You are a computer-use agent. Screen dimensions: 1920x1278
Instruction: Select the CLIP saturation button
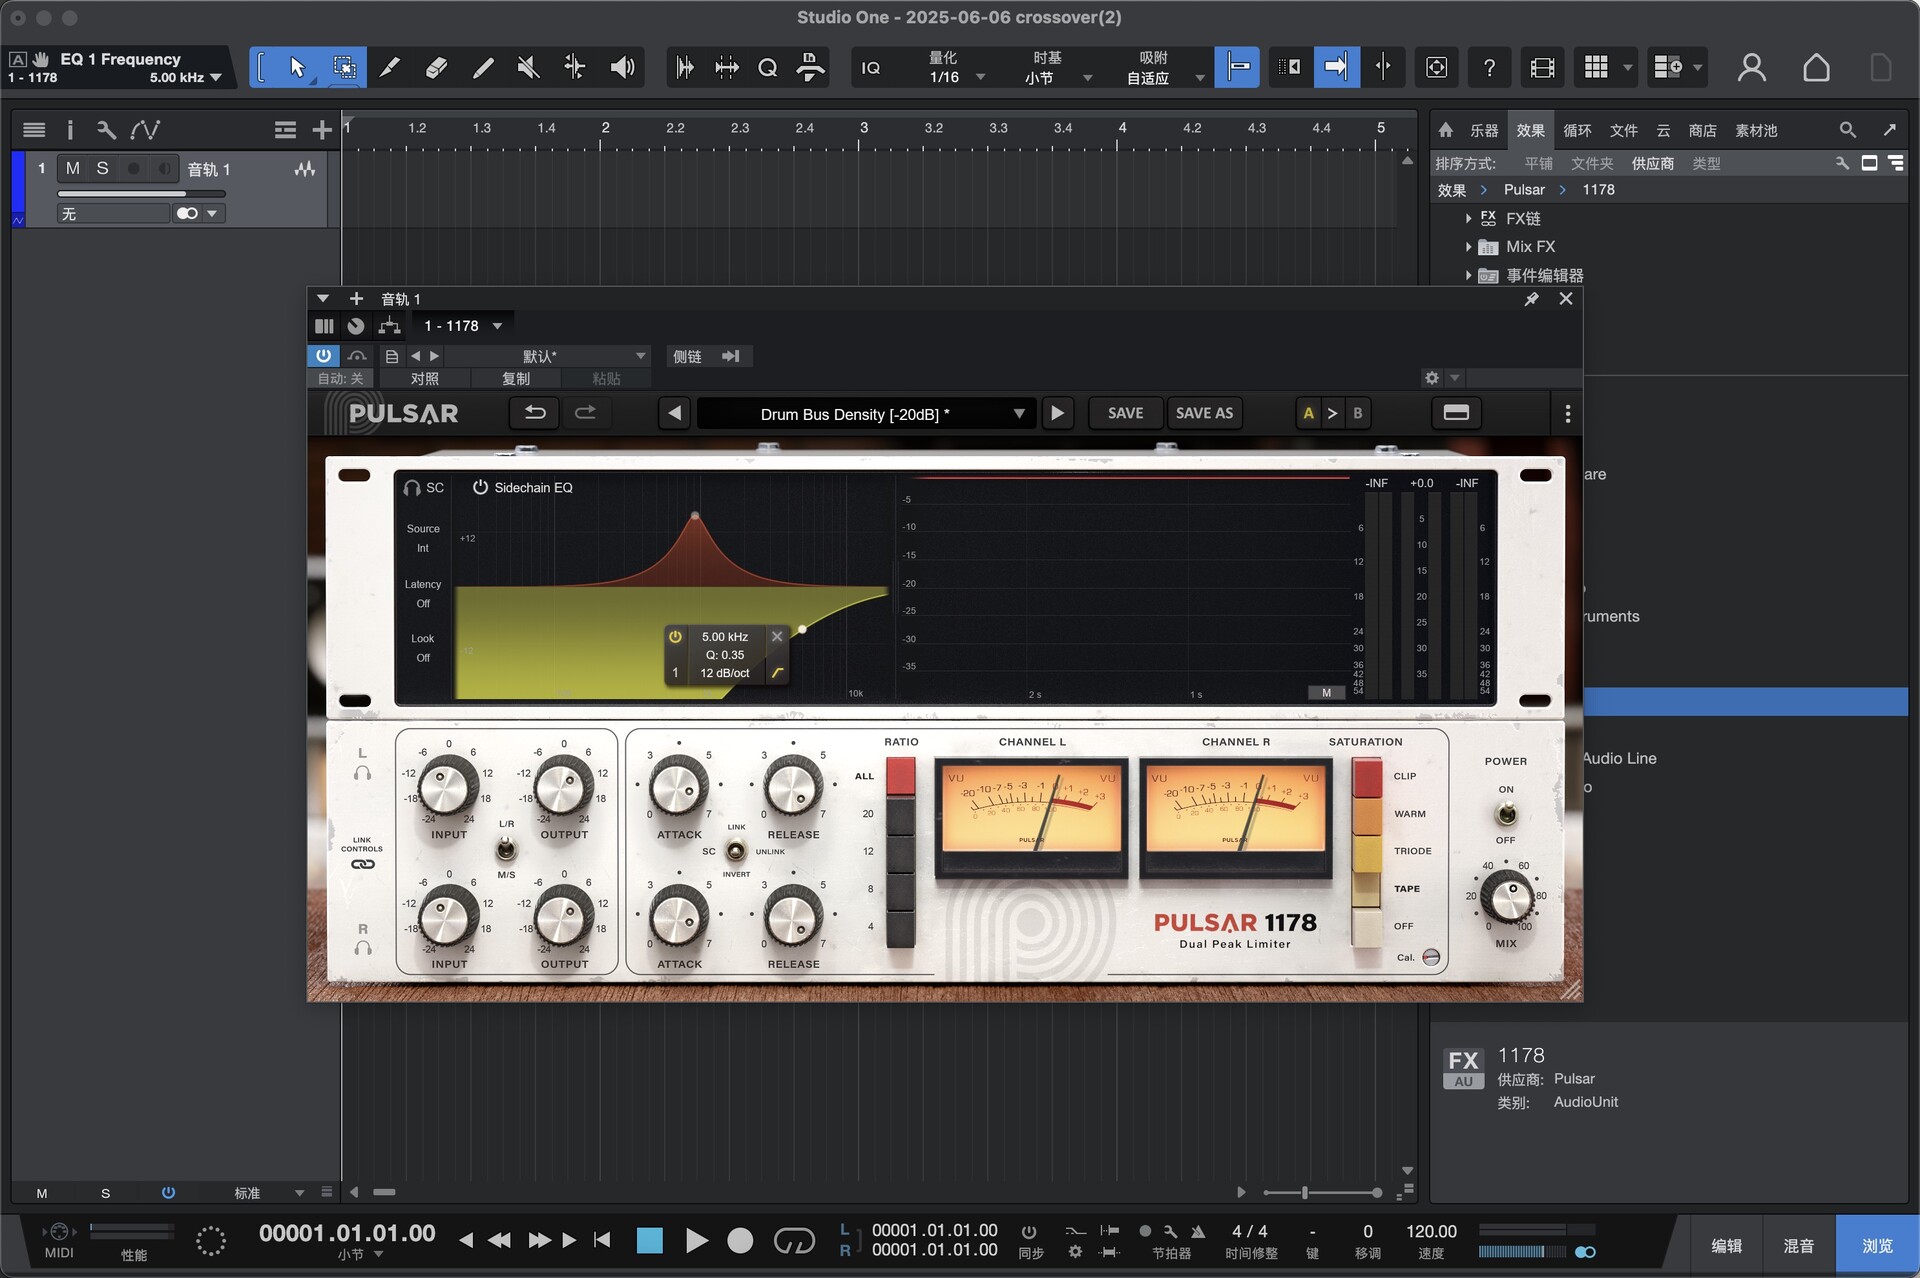pos(1367,777)
